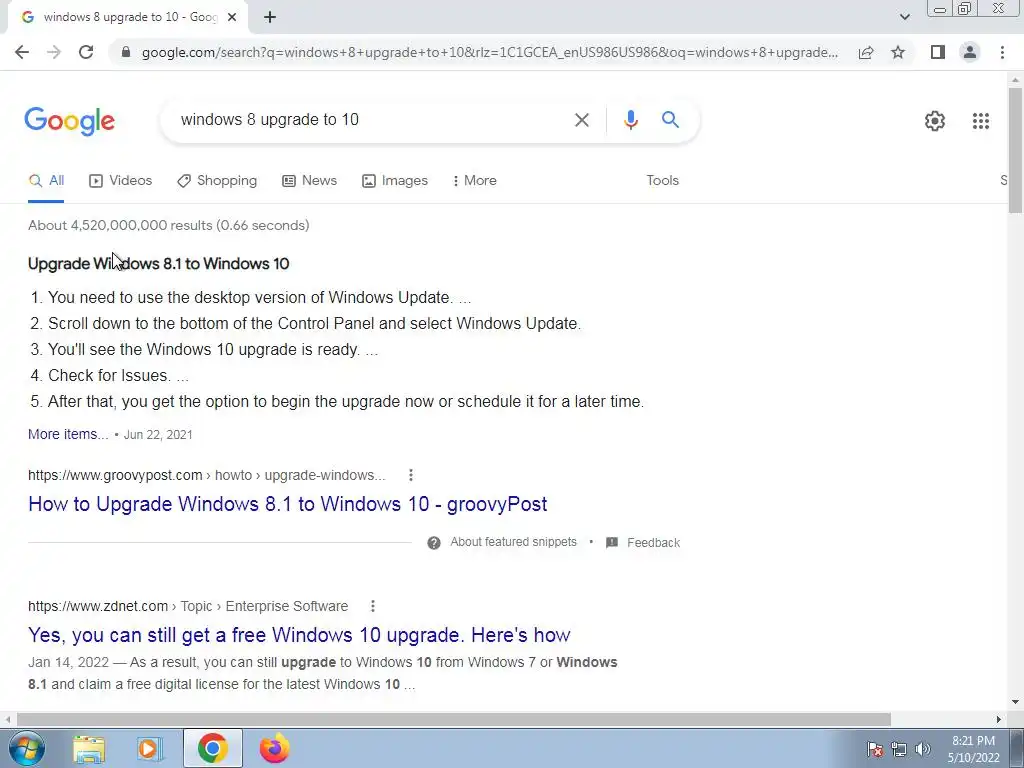Switch to the Images tab
The width and height of the screenshot is (1024, 768).
click(x=395, y=181)
